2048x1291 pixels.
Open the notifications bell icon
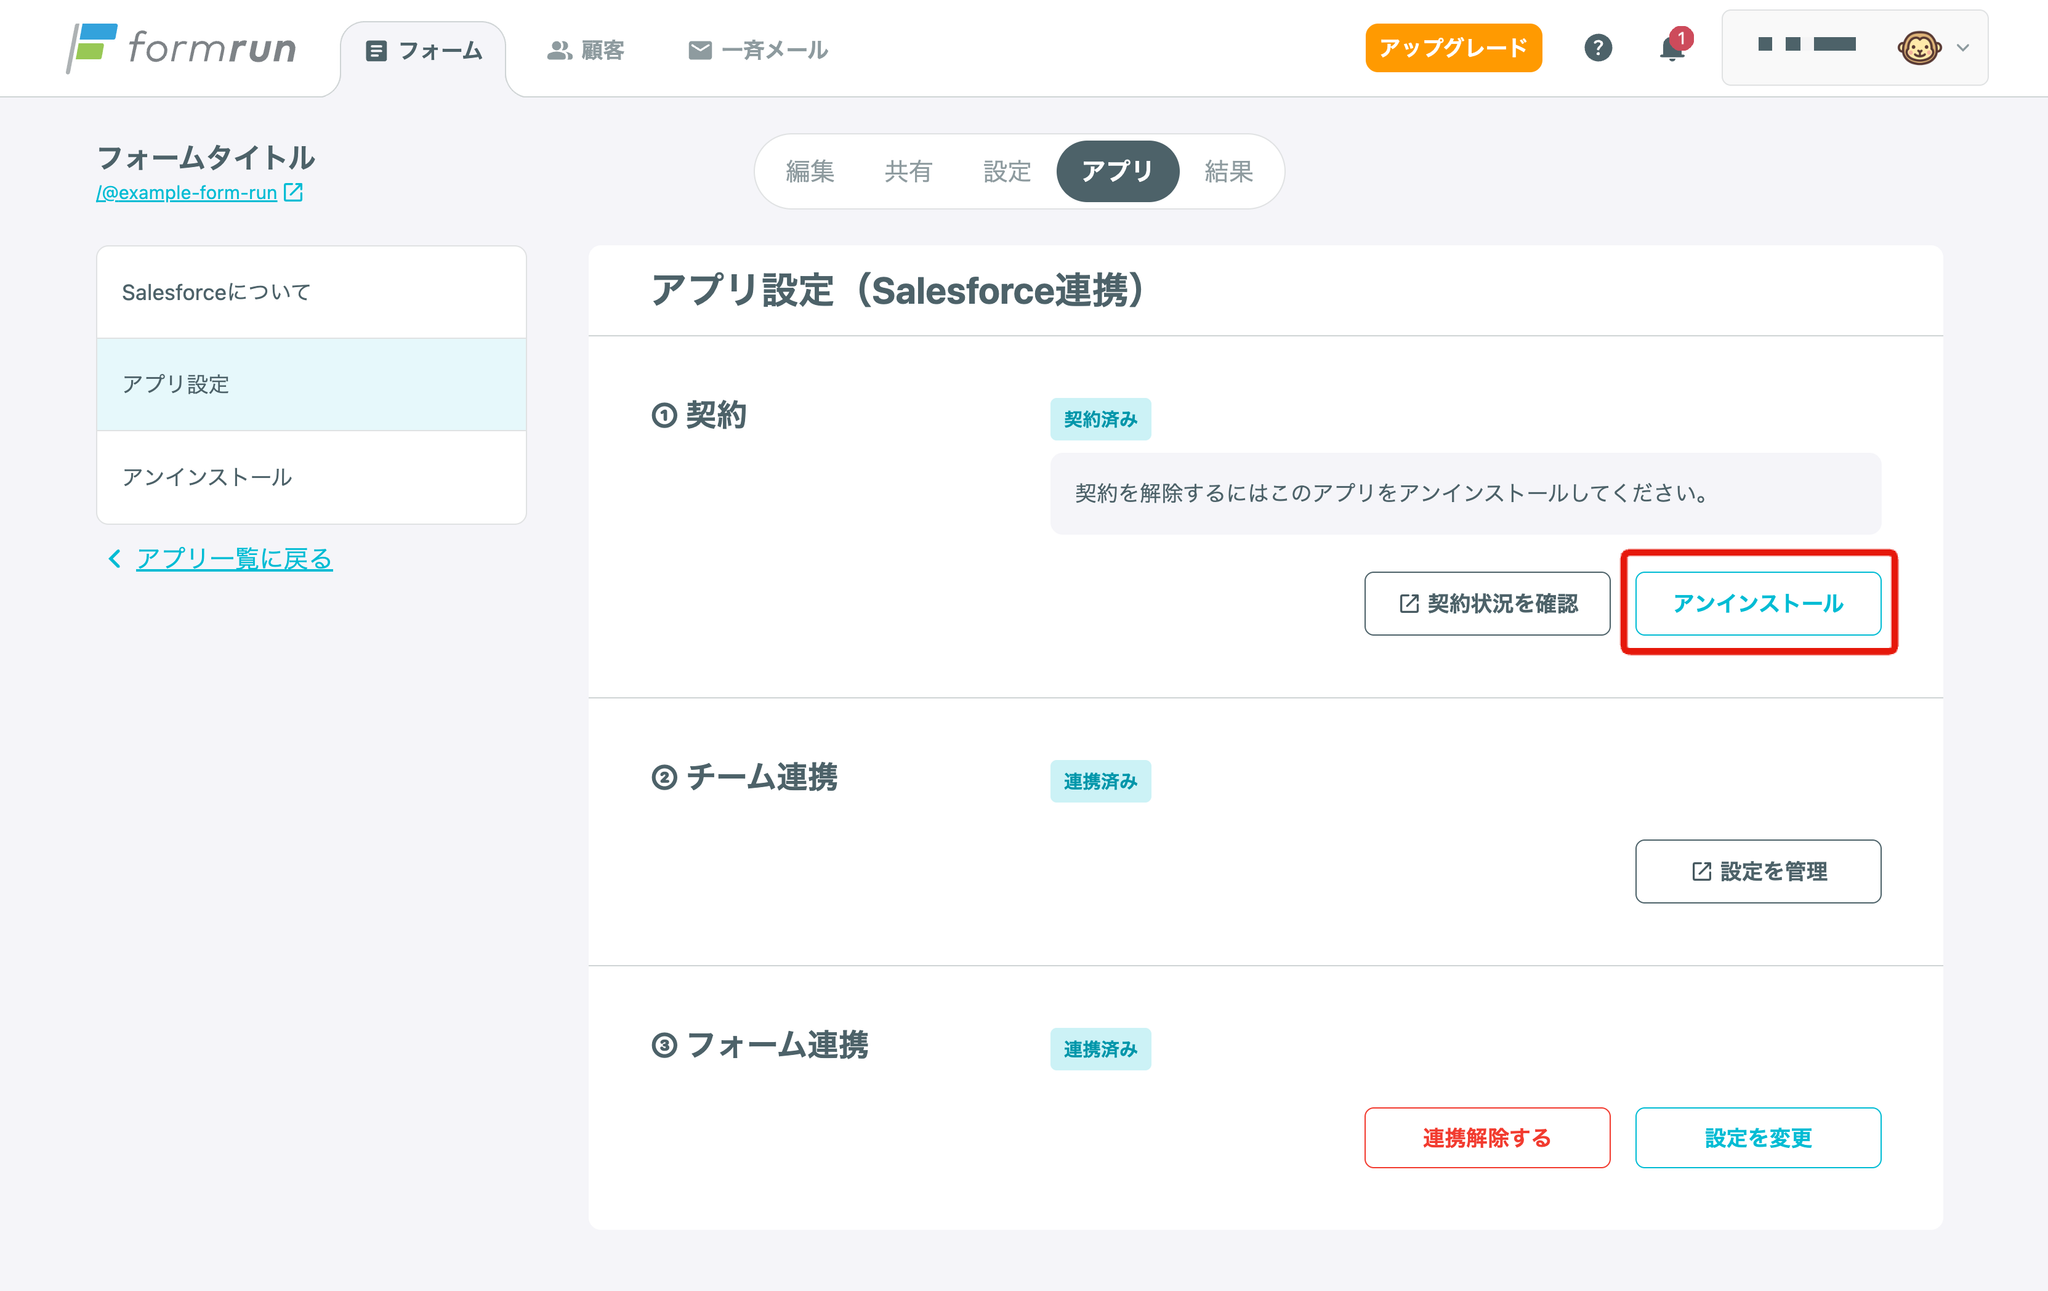[1673, 47]
